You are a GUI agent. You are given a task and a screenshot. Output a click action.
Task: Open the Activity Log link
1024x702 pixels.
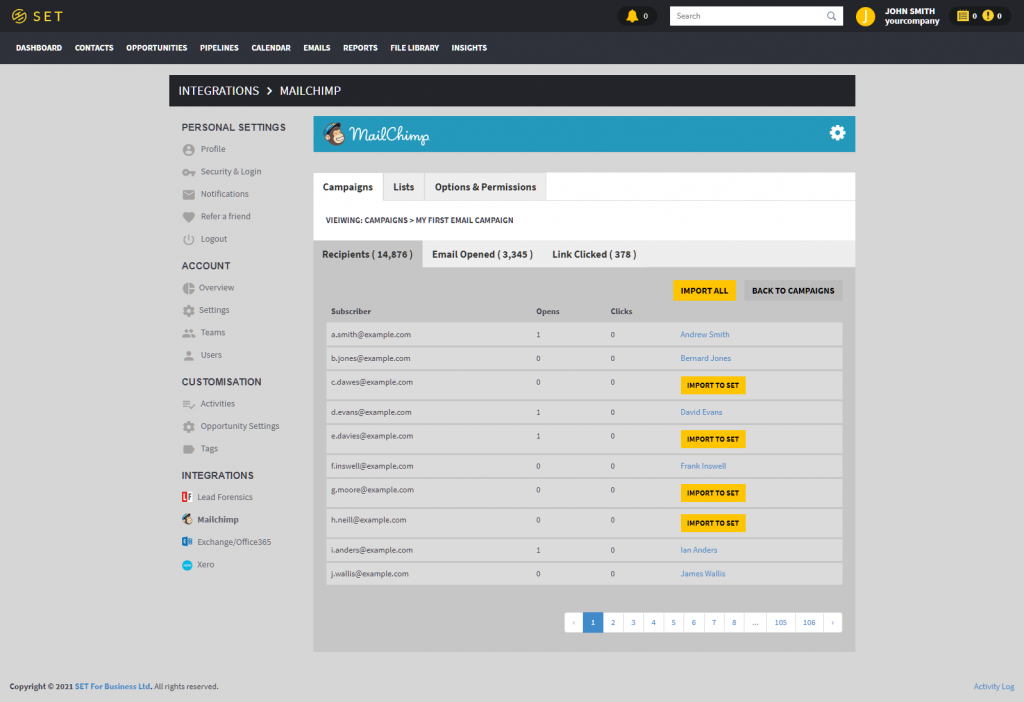993,686
